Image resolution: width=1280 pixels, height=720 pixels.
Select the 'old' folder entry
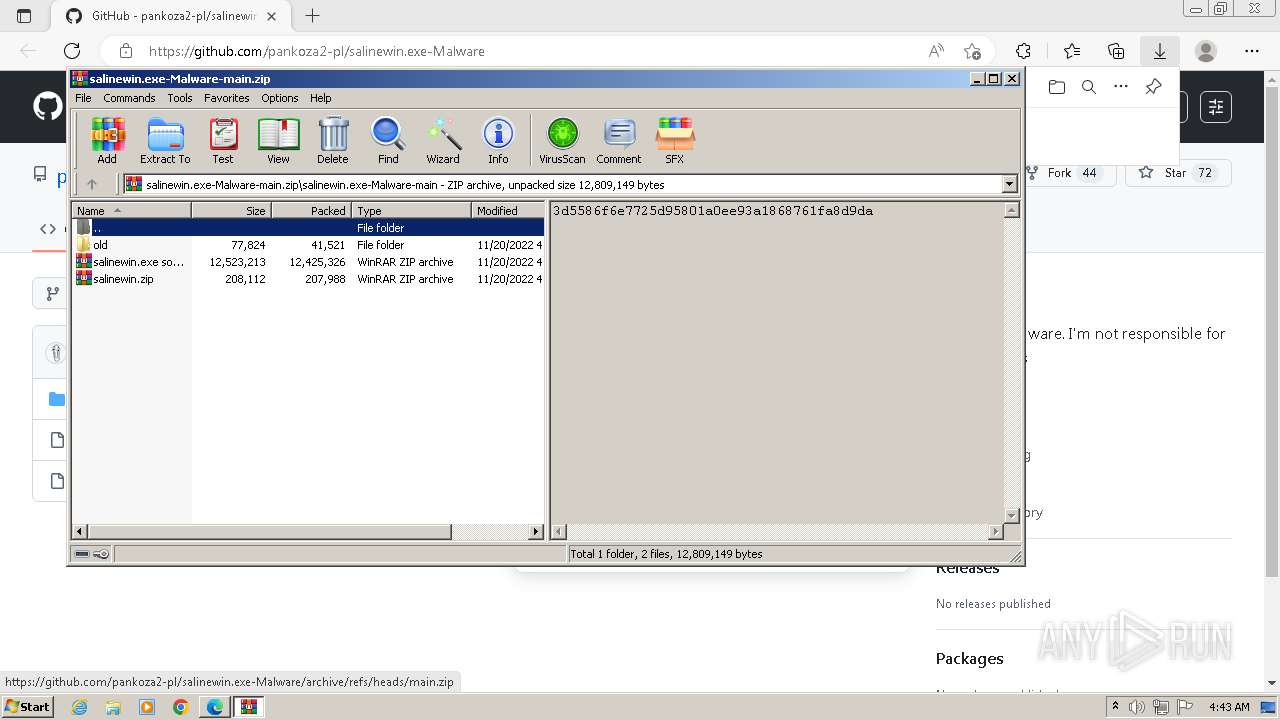308,245
